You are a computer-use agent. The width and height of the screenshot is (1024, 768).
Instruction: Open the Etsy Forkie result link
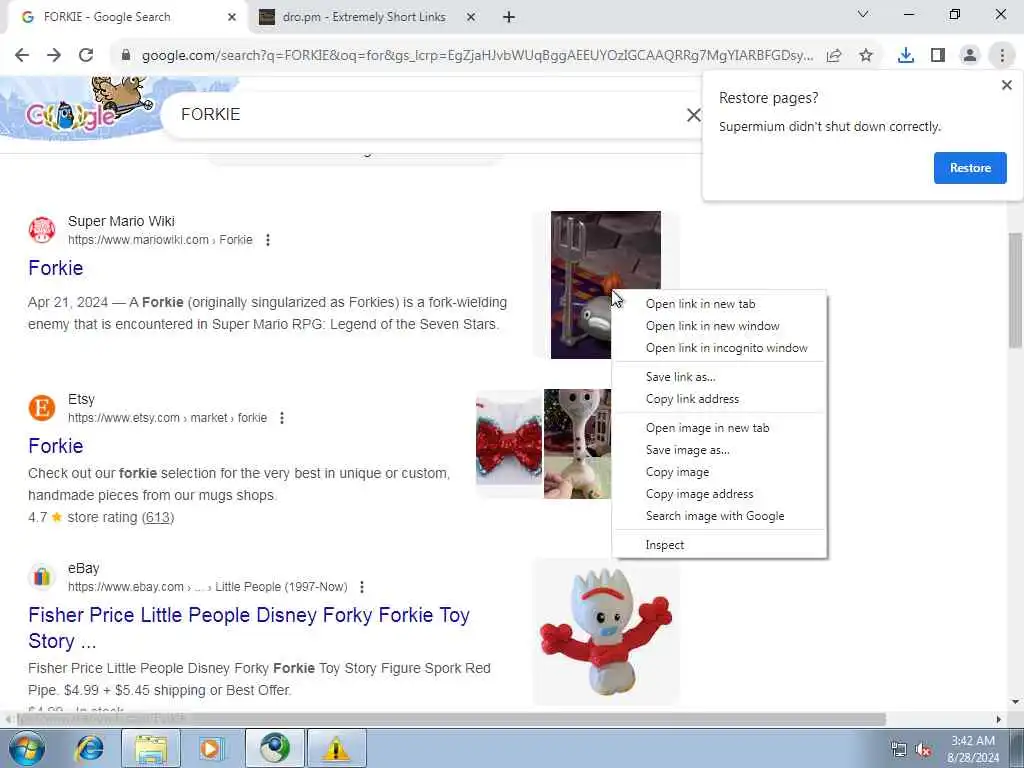click(56, 446)
